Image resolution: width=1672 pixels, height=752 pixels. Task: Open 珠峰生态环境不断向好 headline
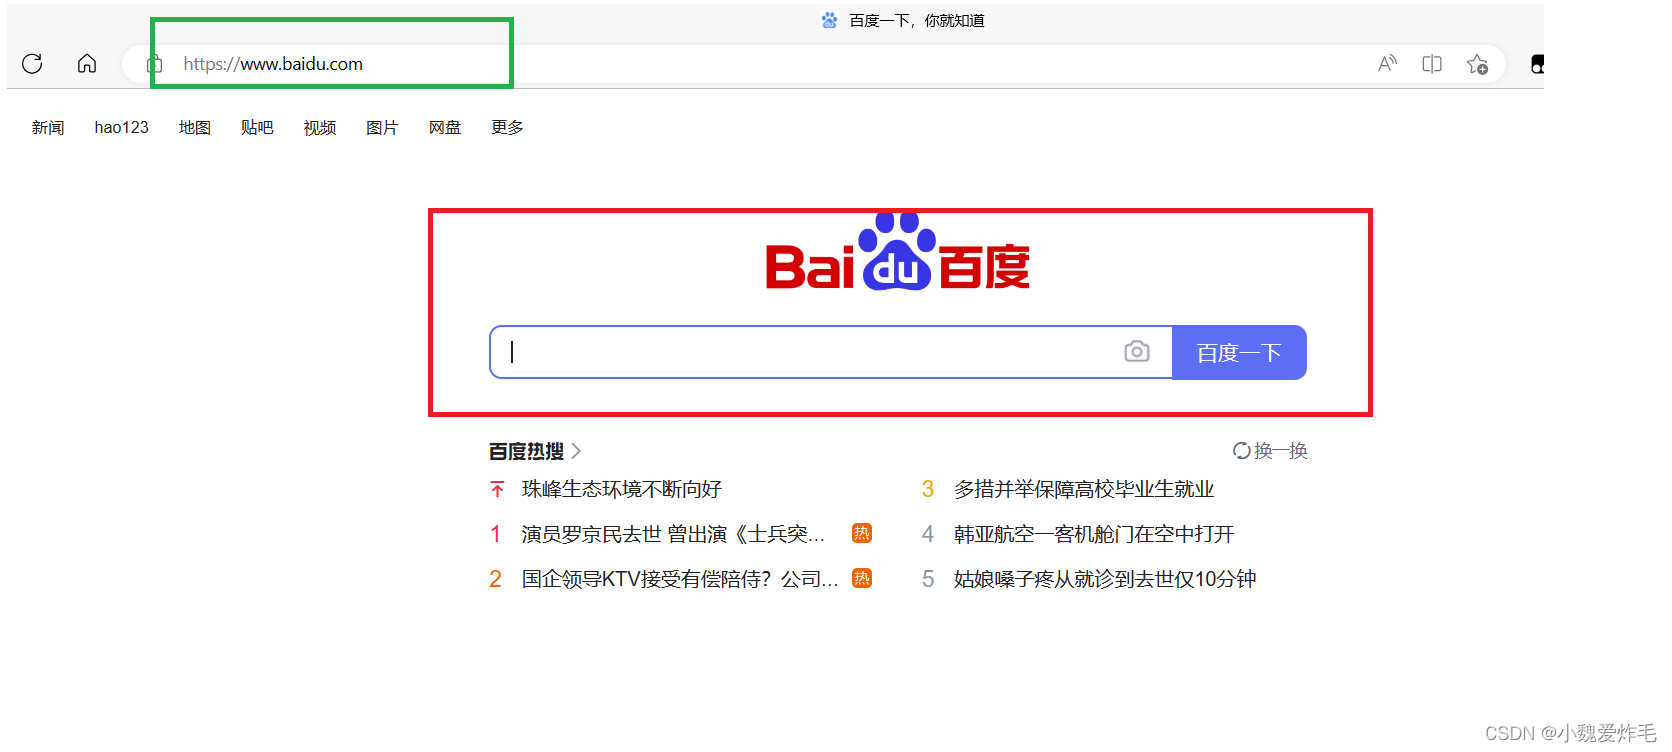[x=622, y=489]
